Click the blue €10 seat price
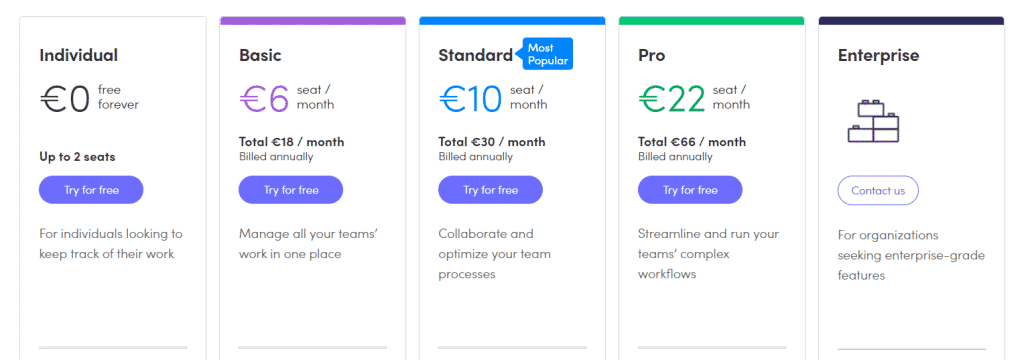Screen dimensions: 1024x360 pyautogui.click(x=470, y=99)
